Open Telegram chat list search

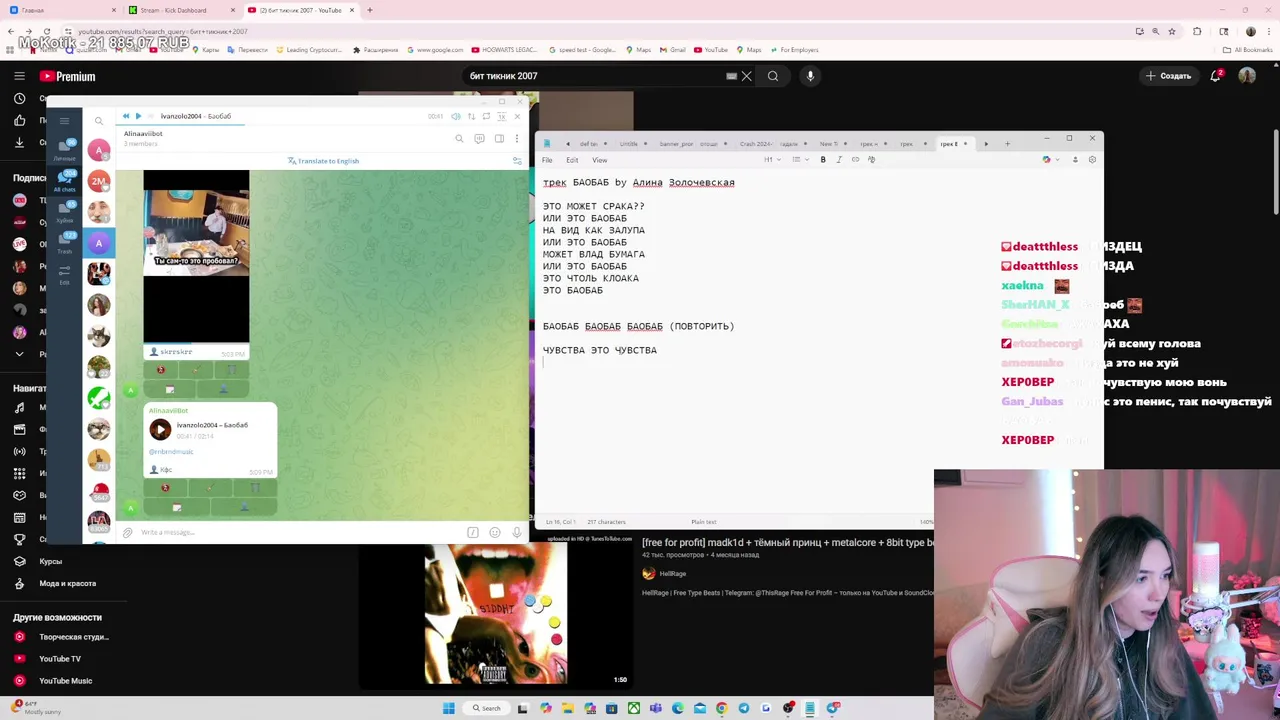click(x=99, y=121)
